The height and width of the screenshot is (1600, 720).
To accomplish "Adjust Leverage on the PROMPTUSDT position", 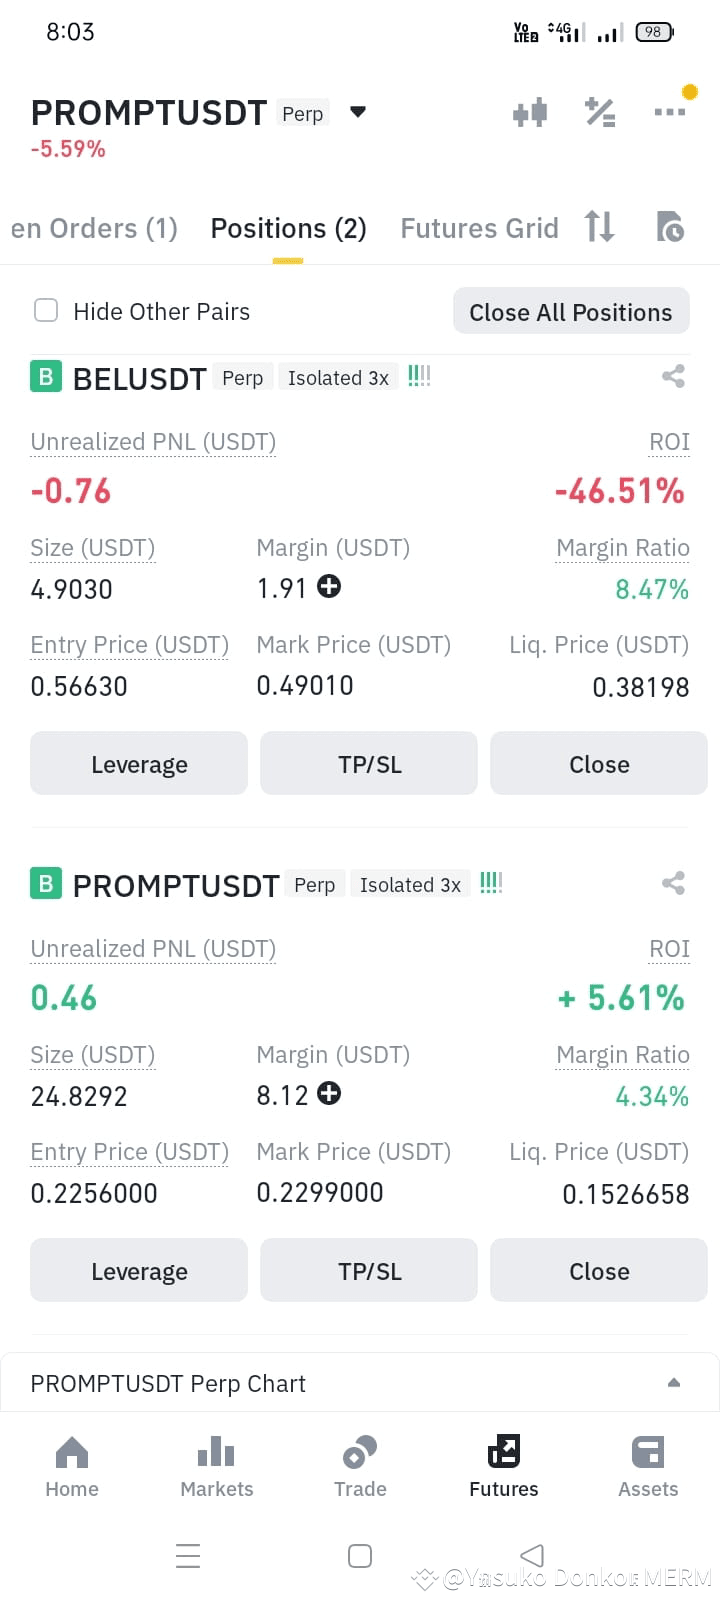I will [x=139, y=1271].
